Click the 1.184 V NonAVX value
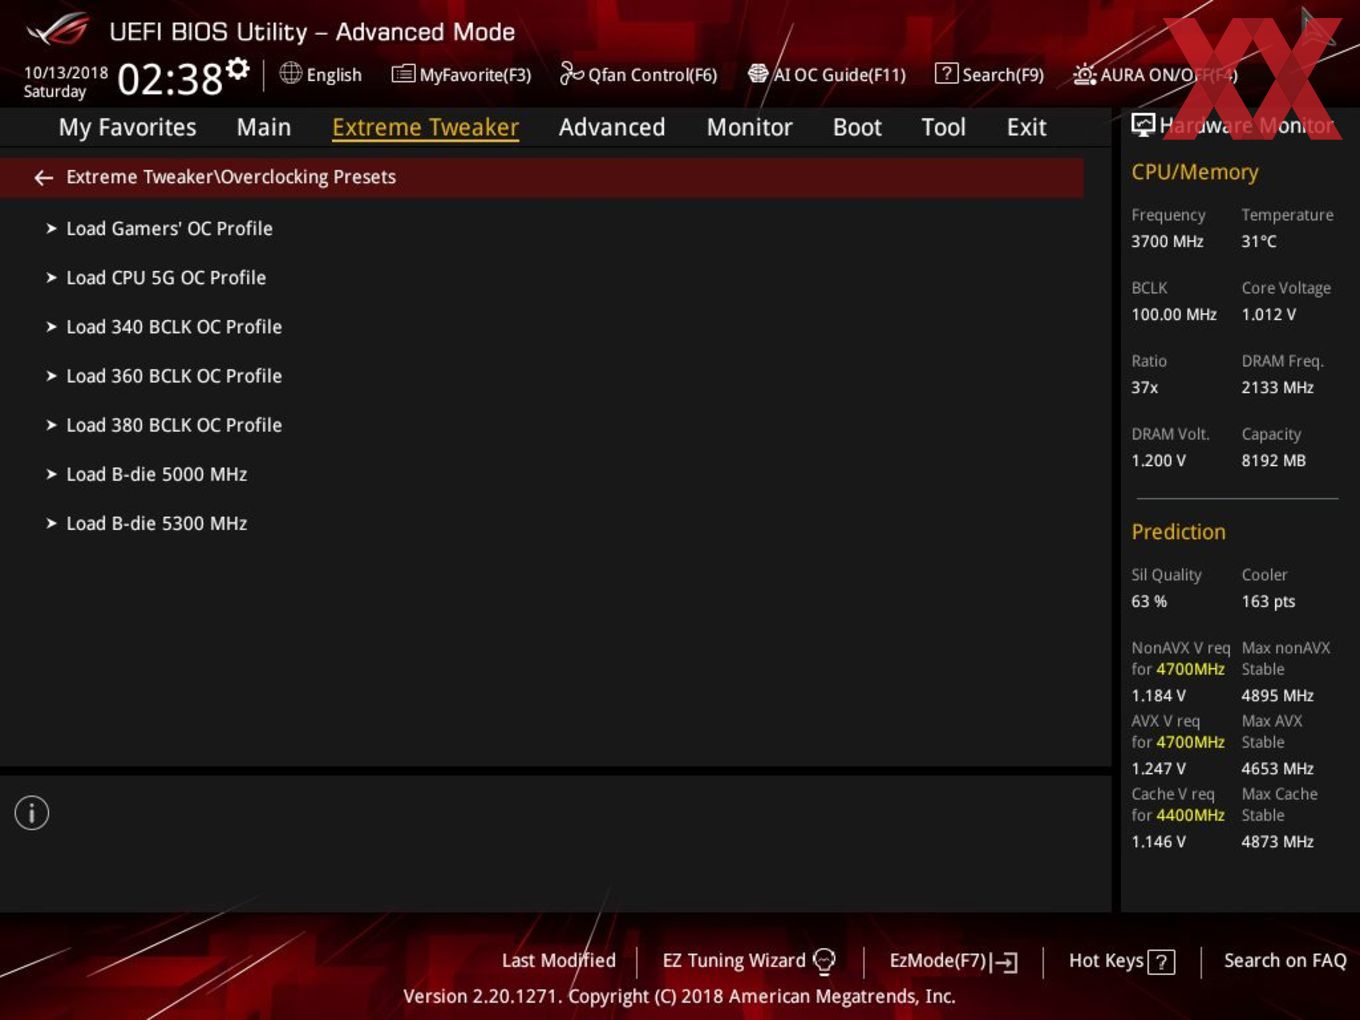The width and height of the screenshot is (1360, 1020). click(1158, 695)
